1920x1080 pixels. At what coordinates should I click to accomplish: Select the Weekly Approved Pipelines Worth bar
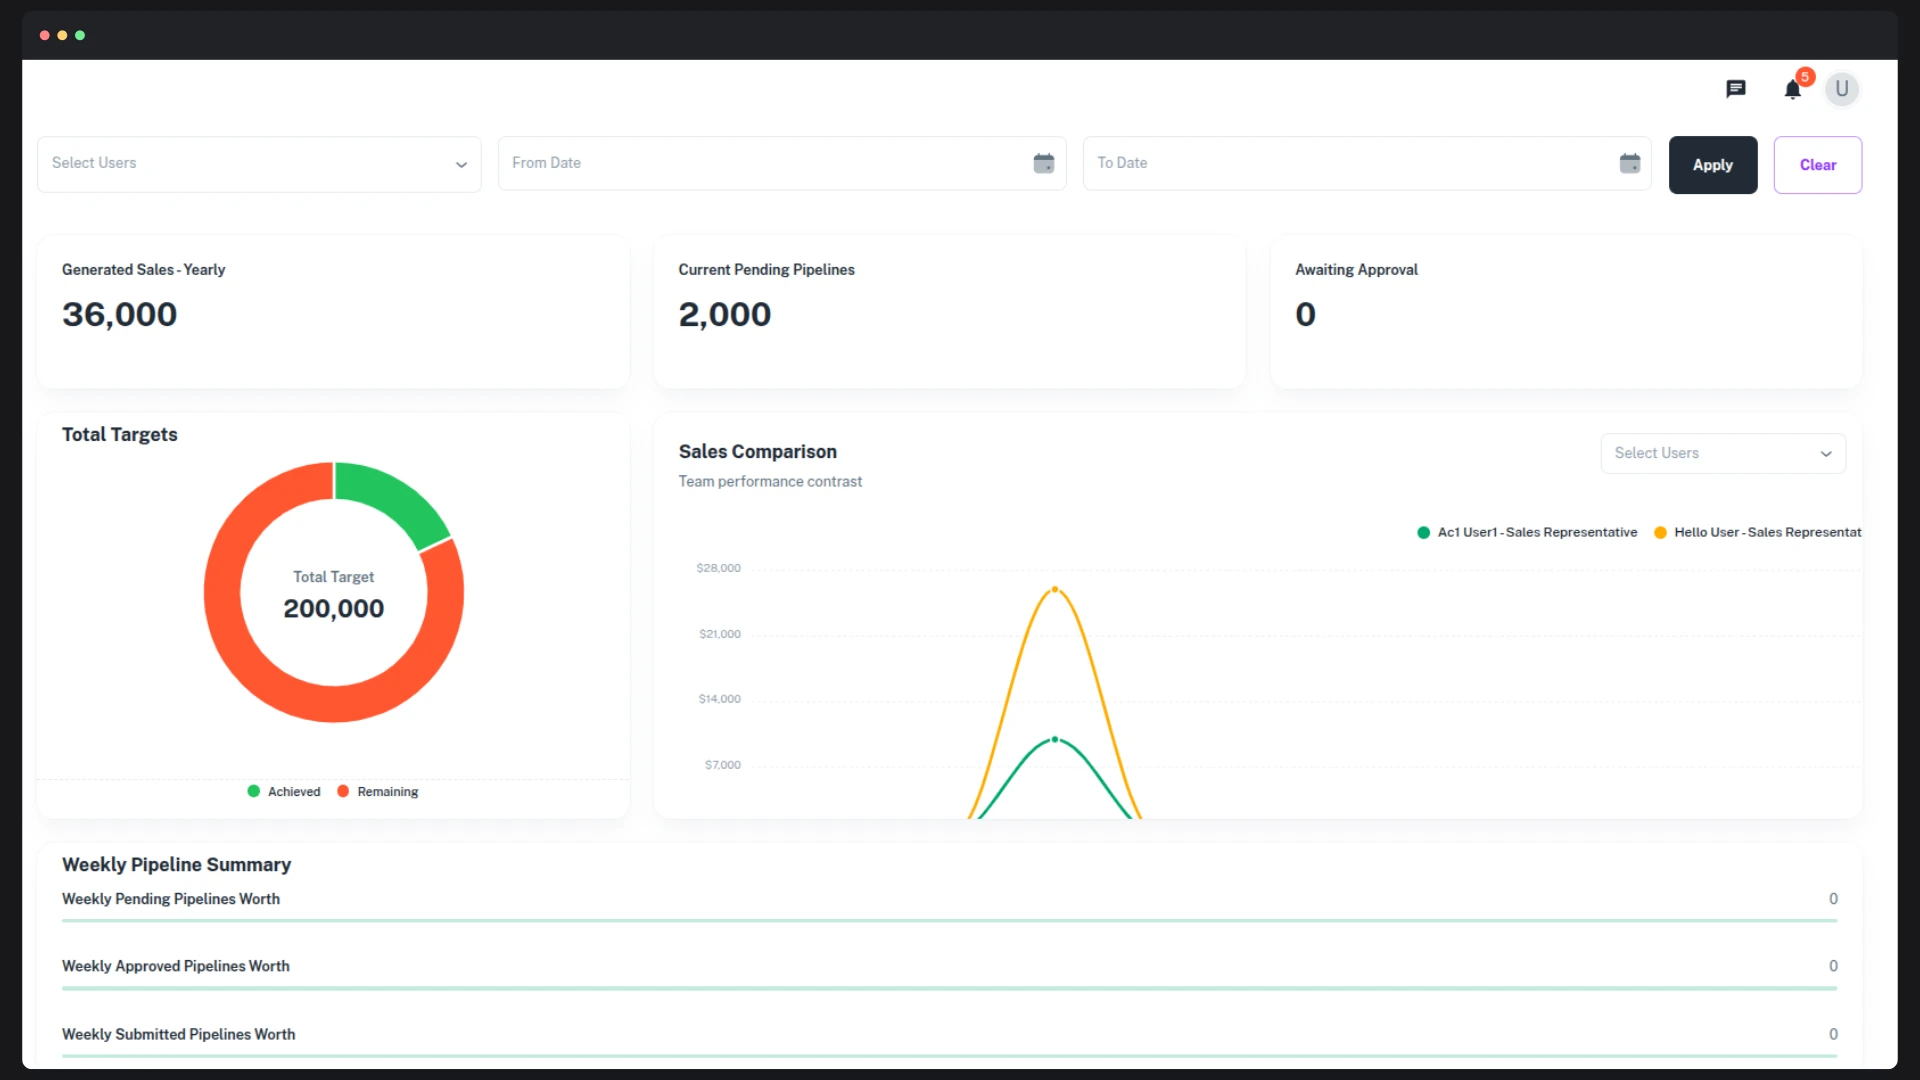[949, 988]
